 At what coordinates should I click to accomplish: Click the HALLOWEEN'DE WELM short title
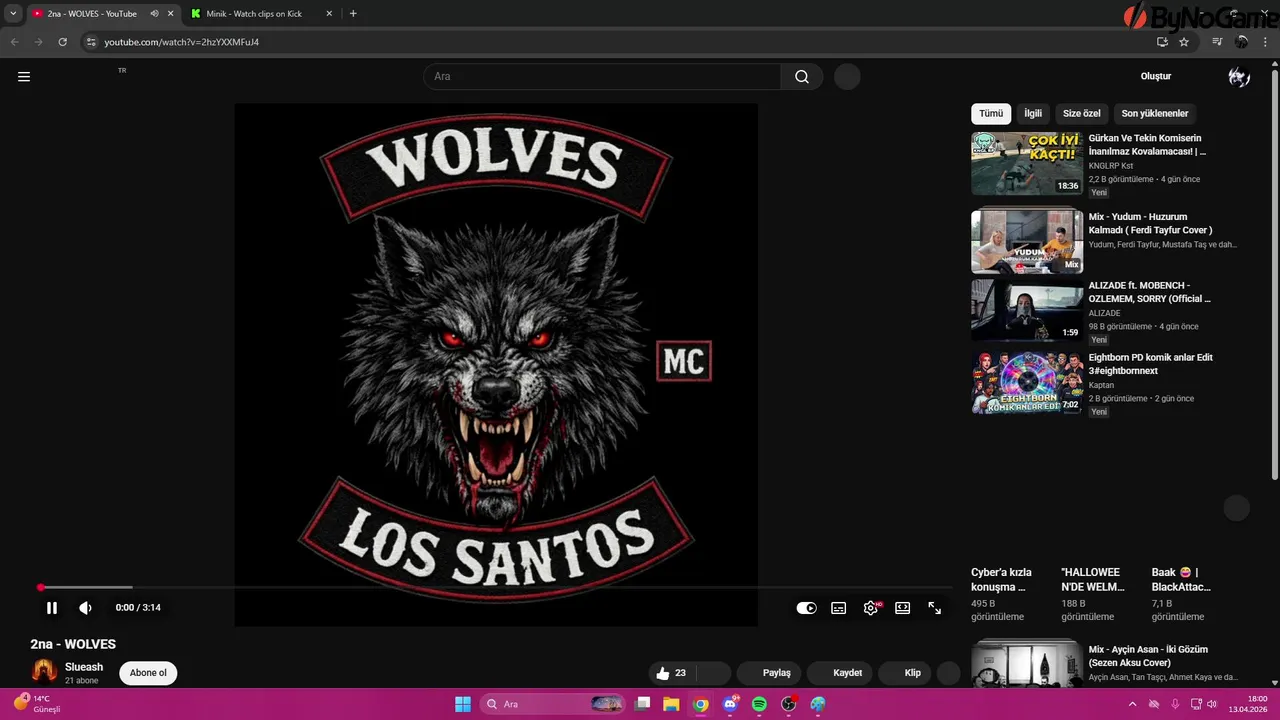point(1092,580)
